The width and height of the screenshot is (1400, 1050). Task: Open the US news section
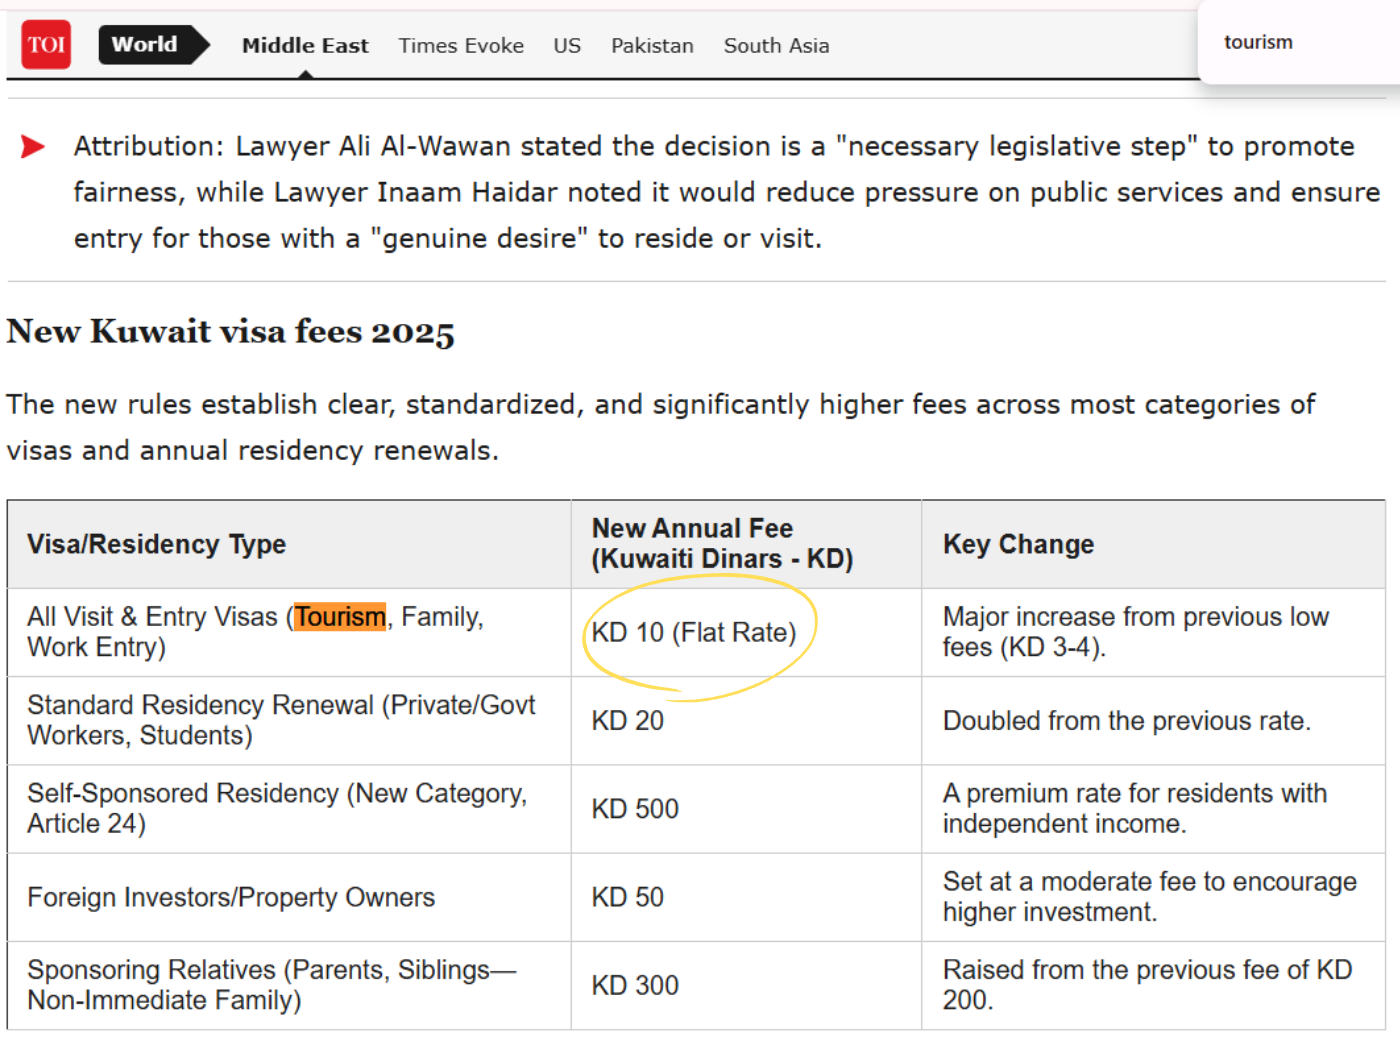[566, 45]
